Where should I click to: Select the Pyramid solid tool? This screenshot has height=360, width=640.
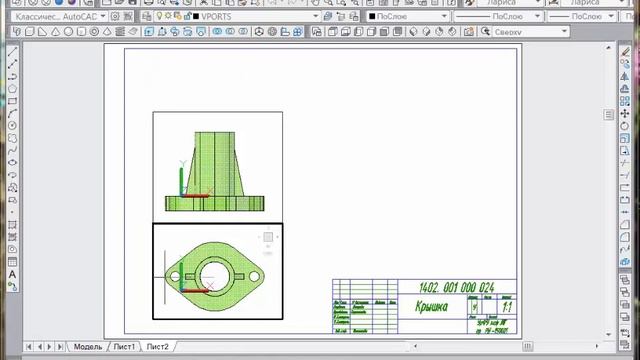107,31
